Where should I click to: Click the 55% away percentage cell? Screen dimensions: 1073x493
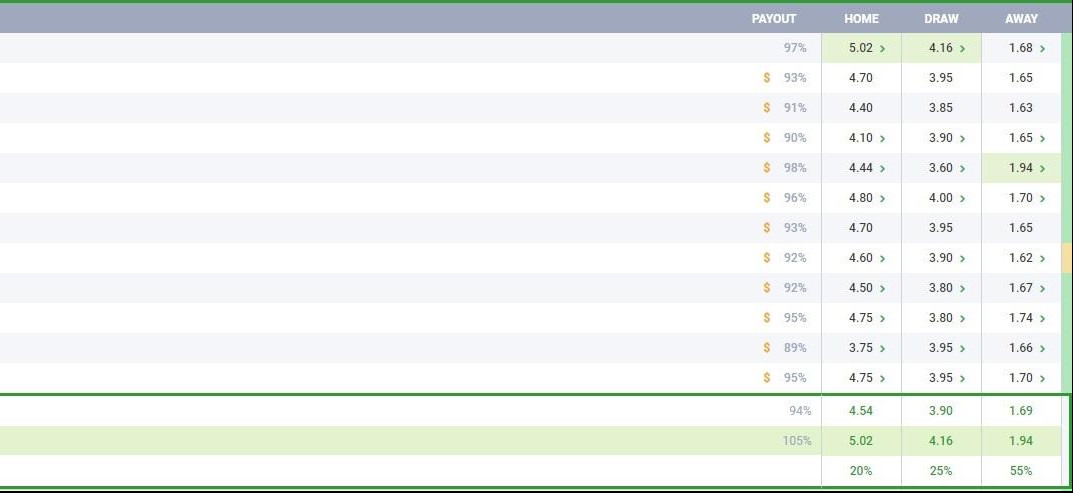pos(1021,470)
